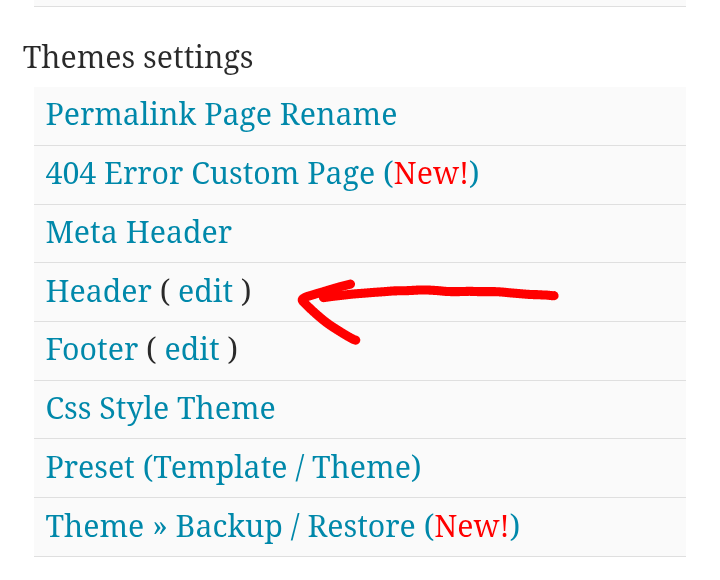Click red New! label beside 404 Error Custom Page
720x580 pixels.
click(431, 174)
